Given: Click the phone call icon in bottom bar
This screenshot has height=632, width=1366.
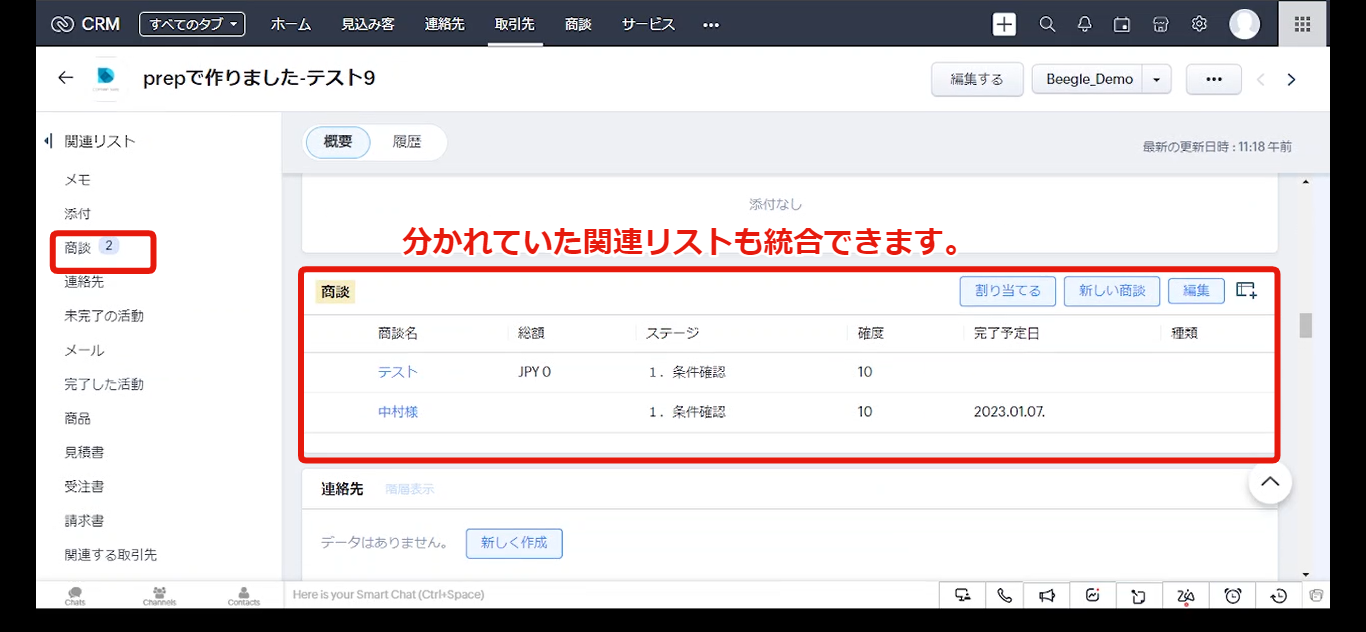Looking at the screenshot, I should tap(1005, 595).
